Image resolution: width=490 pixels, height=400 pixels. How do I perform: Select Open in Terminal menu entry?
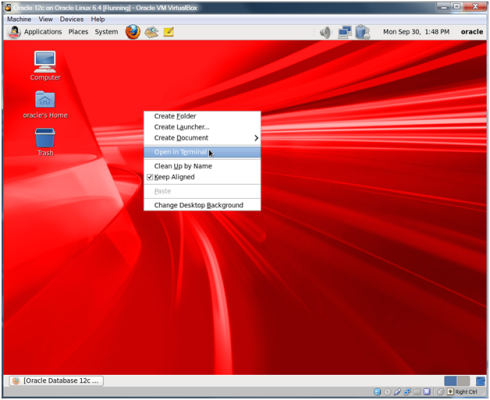tap(202, 152)
